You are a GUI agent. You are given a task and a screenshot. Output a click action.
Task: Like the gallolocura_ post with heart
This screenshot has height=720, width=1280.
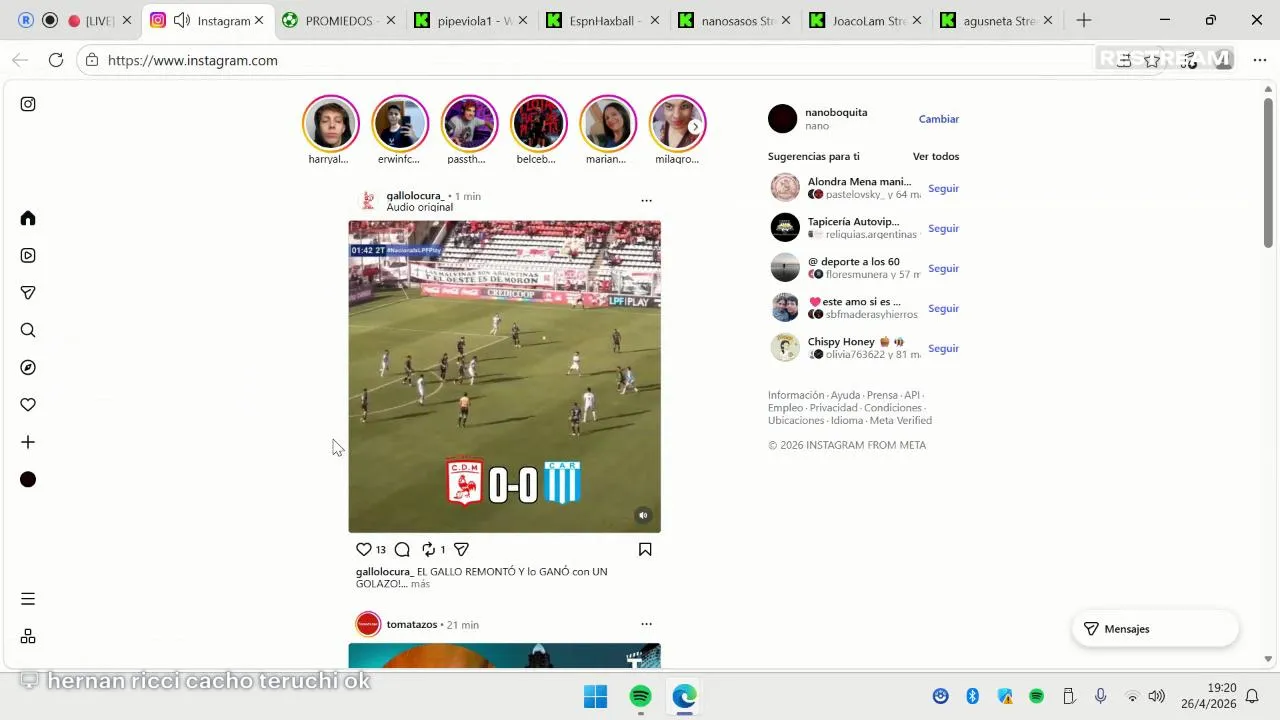point(364,549)
